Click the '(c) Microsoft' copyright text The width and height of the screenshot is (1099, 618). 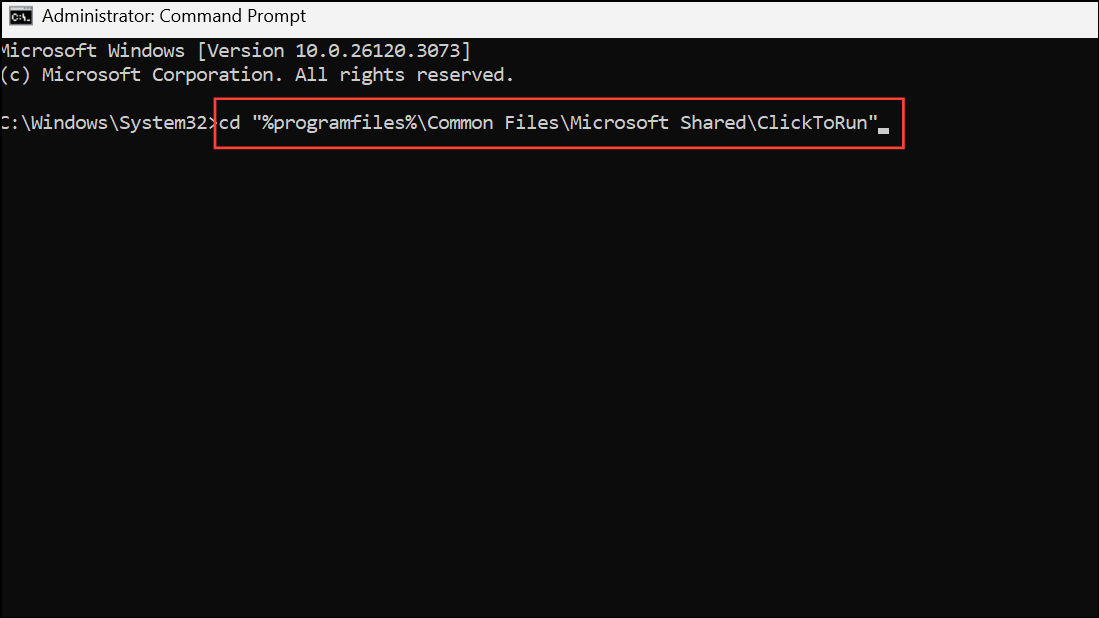[x=70, y=75]
